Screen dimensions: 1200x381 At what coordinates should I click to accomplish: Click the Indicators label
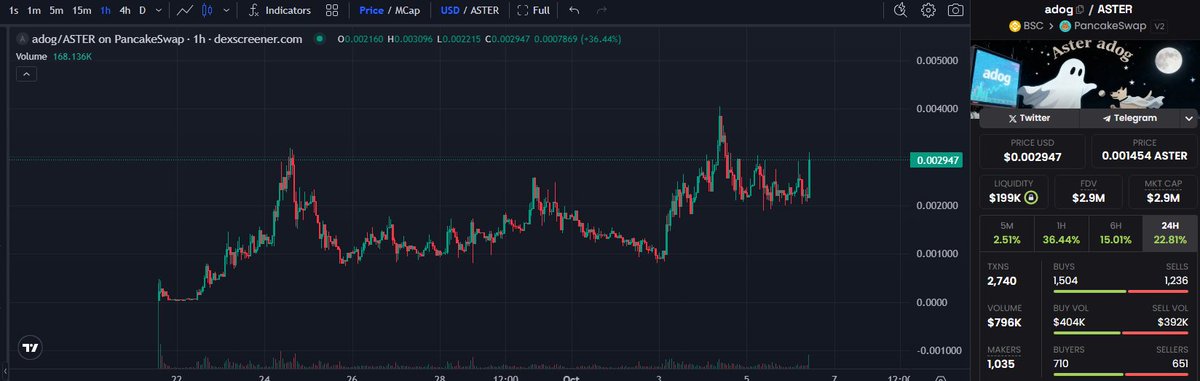click(288, 11)
